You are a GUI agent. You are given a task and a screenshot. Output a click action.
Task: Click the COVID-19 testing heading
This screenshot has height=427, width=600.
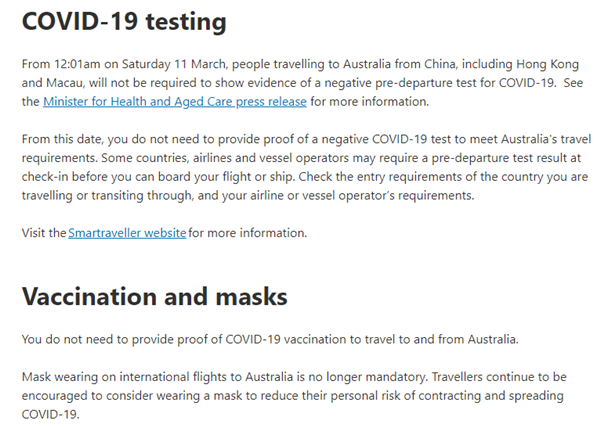coord(125,22)
